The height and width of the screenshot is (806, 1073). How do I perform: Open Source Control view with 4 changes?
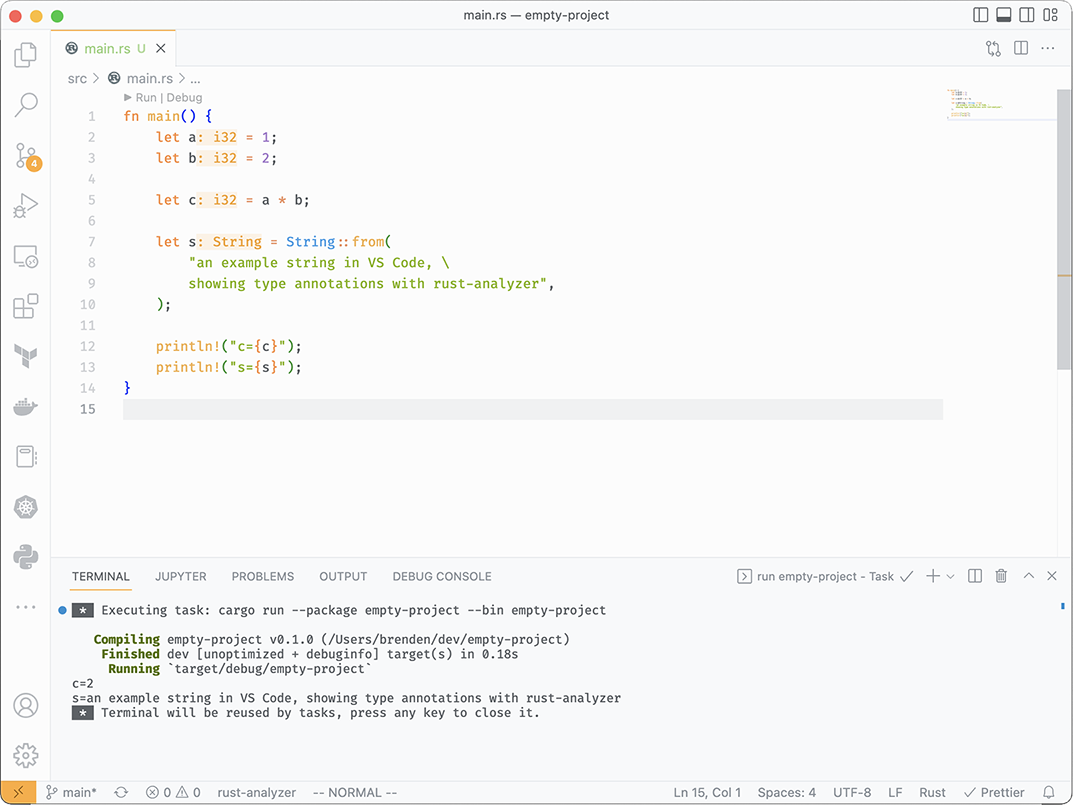(27, 157)
